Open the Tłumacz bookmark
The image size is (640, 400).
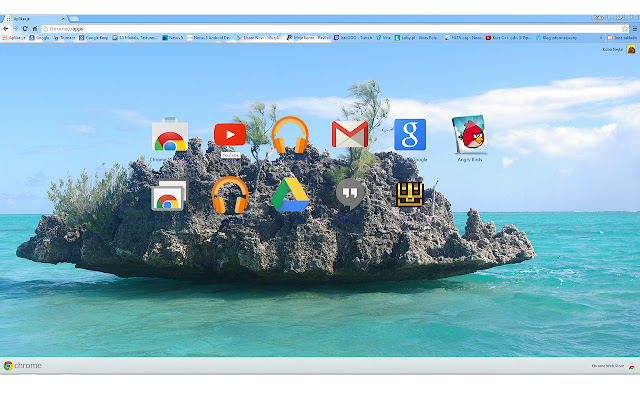[x=64, y=38]
